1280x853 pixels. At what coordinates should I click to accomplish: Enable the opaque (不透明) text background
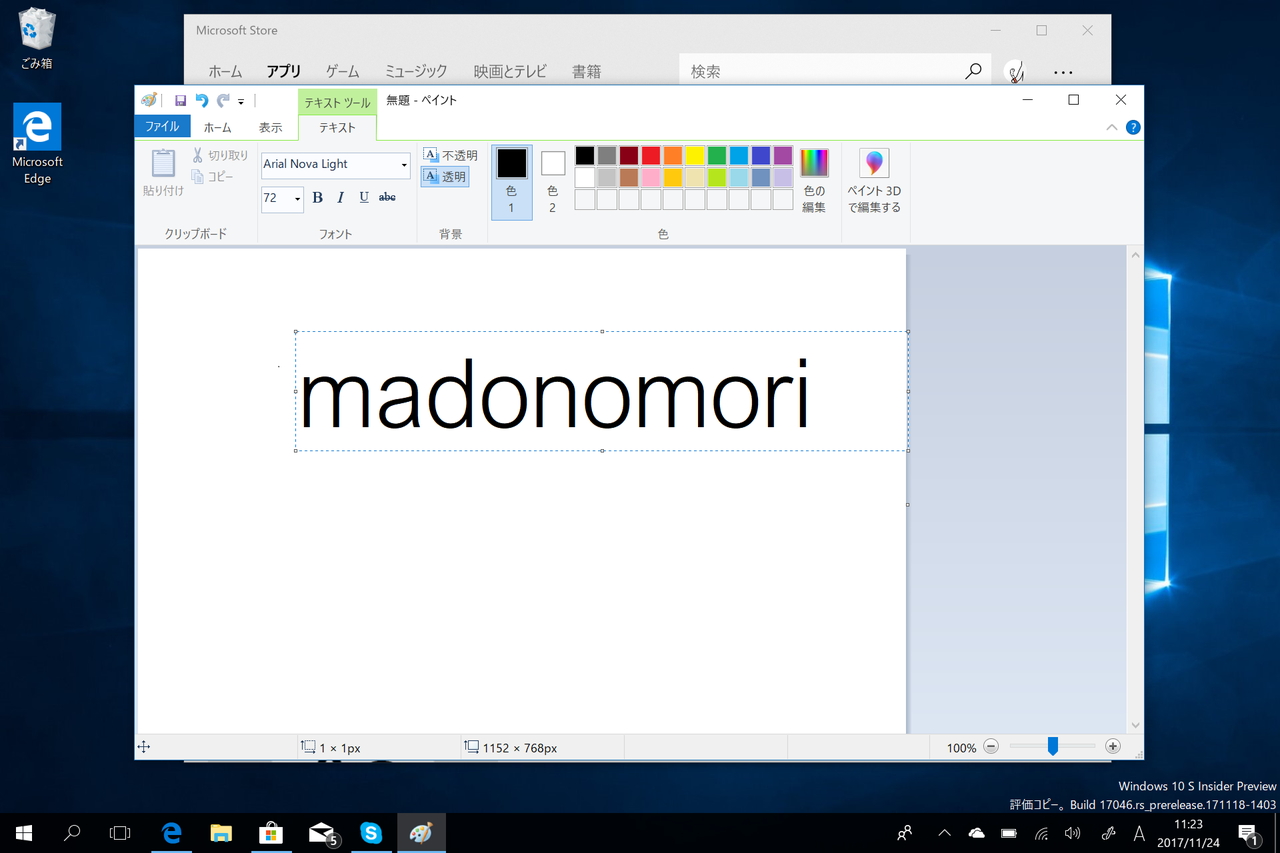click(450, 155)
